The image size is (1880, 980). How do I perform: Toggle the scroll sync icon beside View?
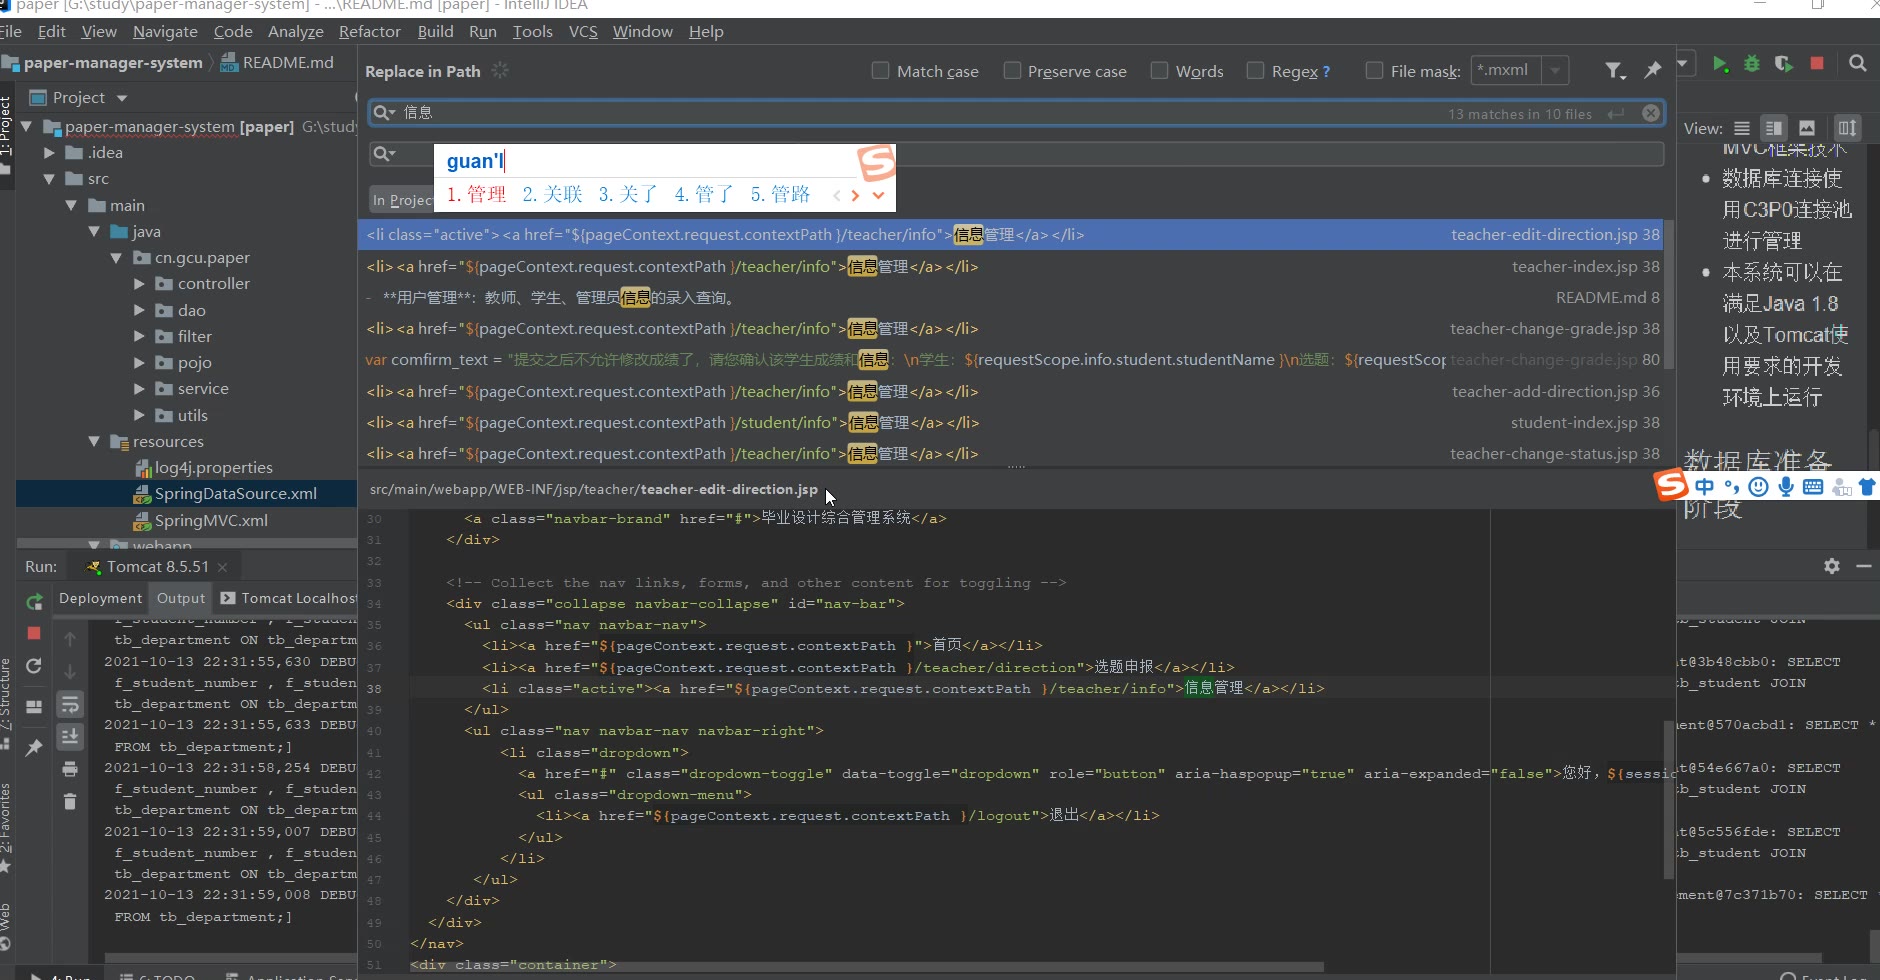pyautogui.click(x=1847, y=128)
